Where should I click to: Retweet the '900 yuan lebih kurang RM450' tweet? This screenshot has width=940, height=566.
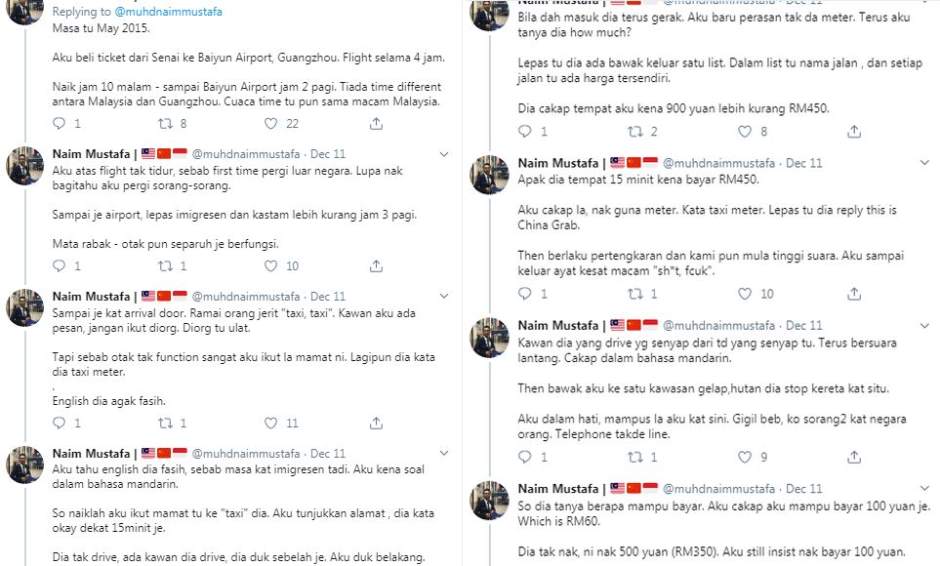coord(633,131)
